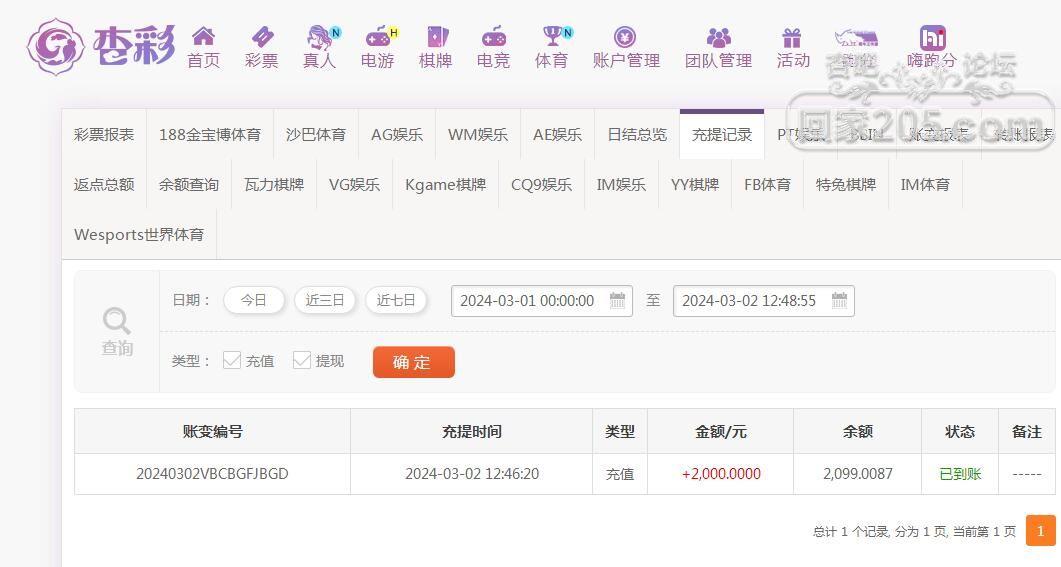Toggle the 充值 type checkbox
This screenshot has width=1061, height=567.
[231, 361]
